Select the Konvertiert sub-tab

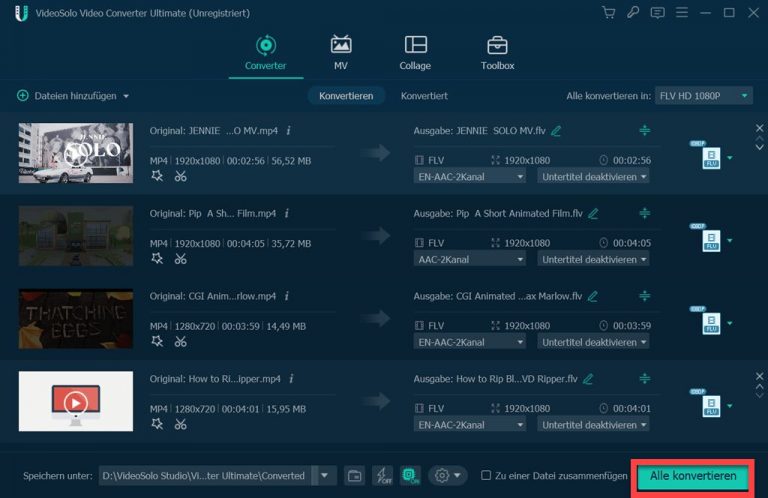[x=424, y=96]
